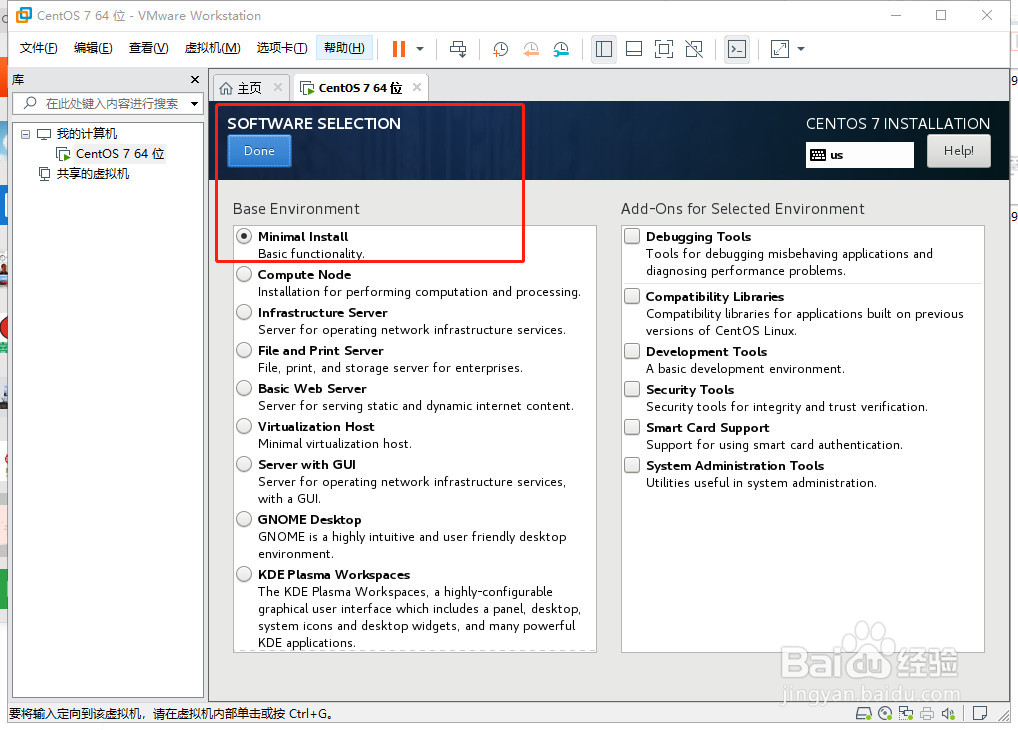Select the Infrastructure Server radio button
The height and width of the screenshot is (730, 1018).
(x=244, y=312)
